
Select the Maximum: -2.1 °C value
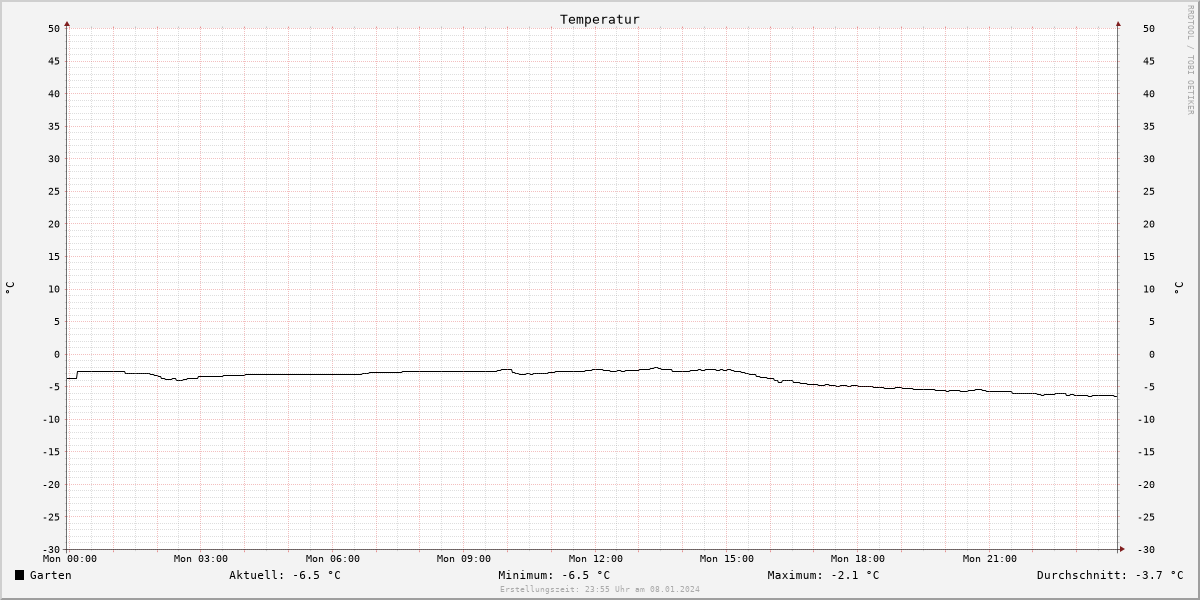coord(823,575)
